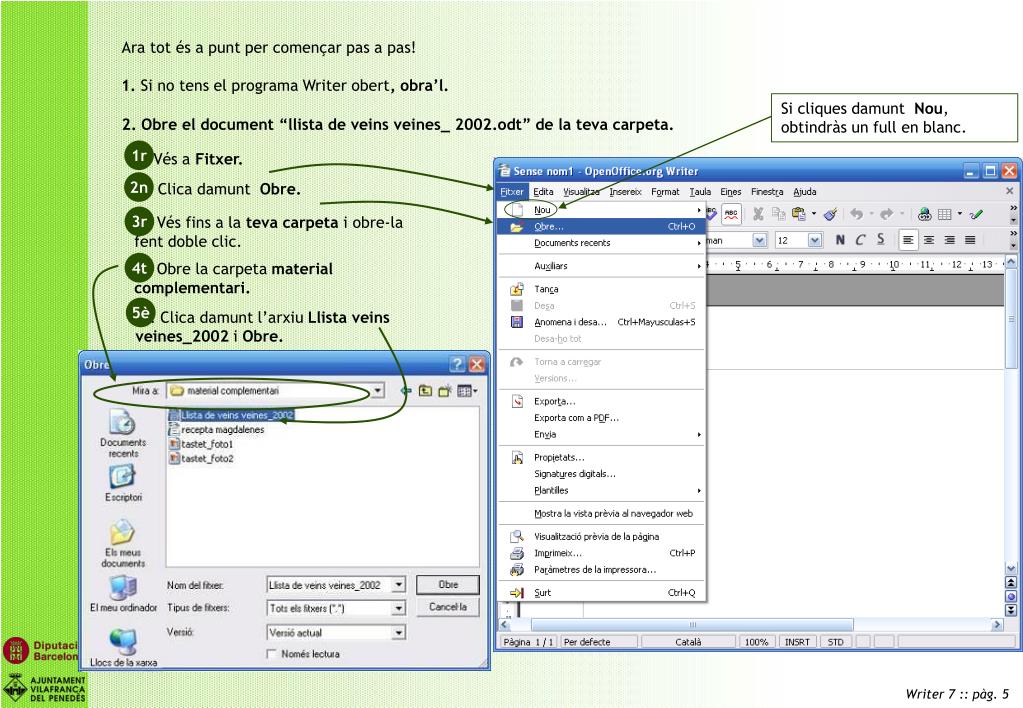Screen dimensions: 1023x708
Task: Toggle the automatic spellcheck icon in Writer toolbar
Action: pyautogui.click(x=731, y=213)
